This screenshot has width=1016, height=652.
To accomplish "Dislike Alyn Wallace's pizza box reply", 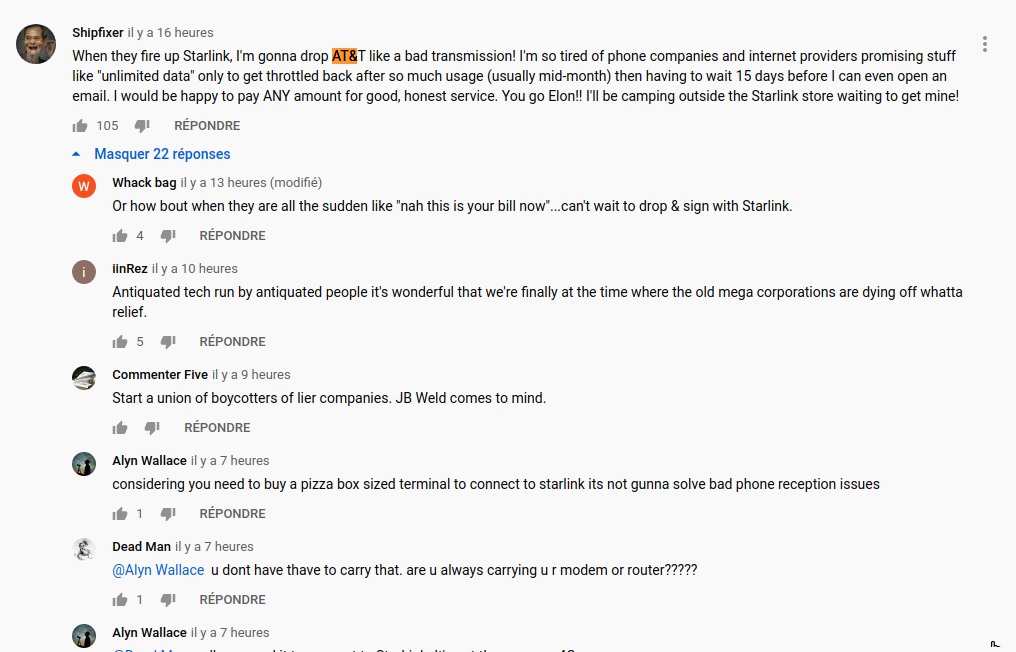I will coord(168,514).
